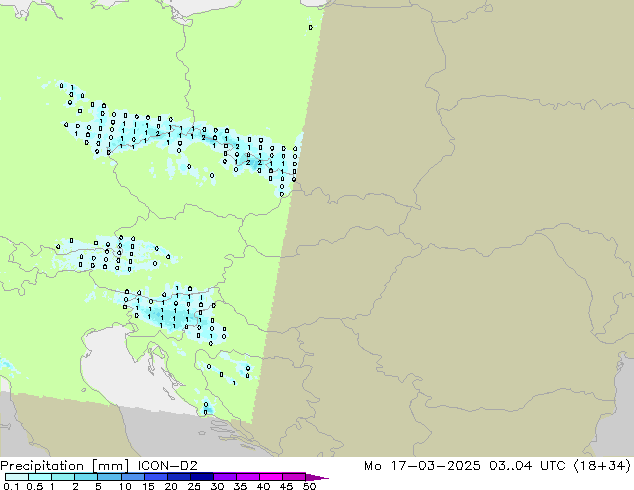Select the 45–50 mm legend color swatch

pos(294,477)
